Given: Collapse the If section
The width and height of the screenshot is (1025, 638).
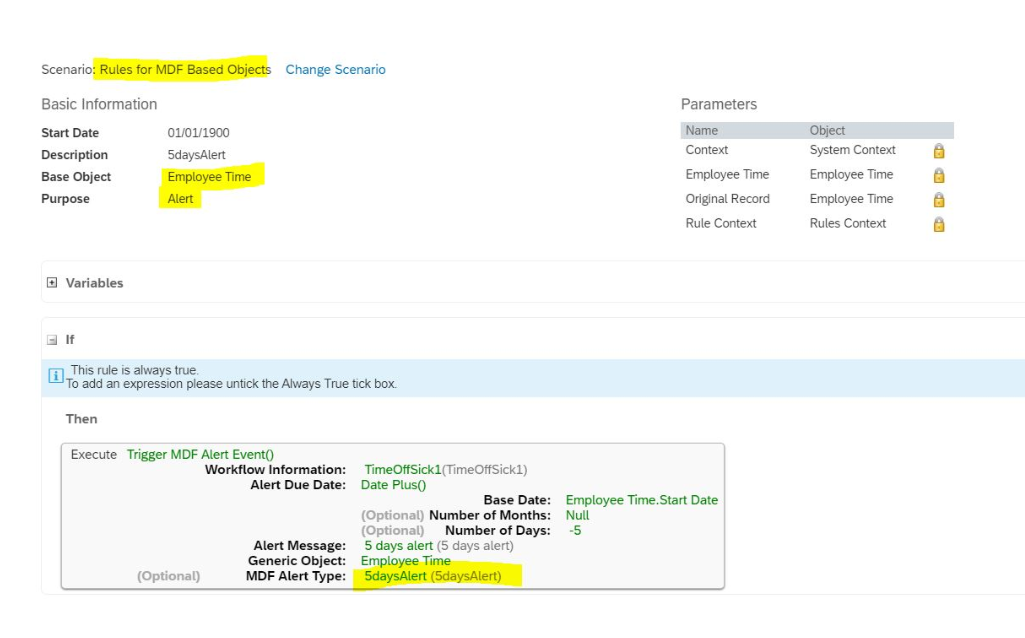Looking at the screenshot, I should coord(52,340).
